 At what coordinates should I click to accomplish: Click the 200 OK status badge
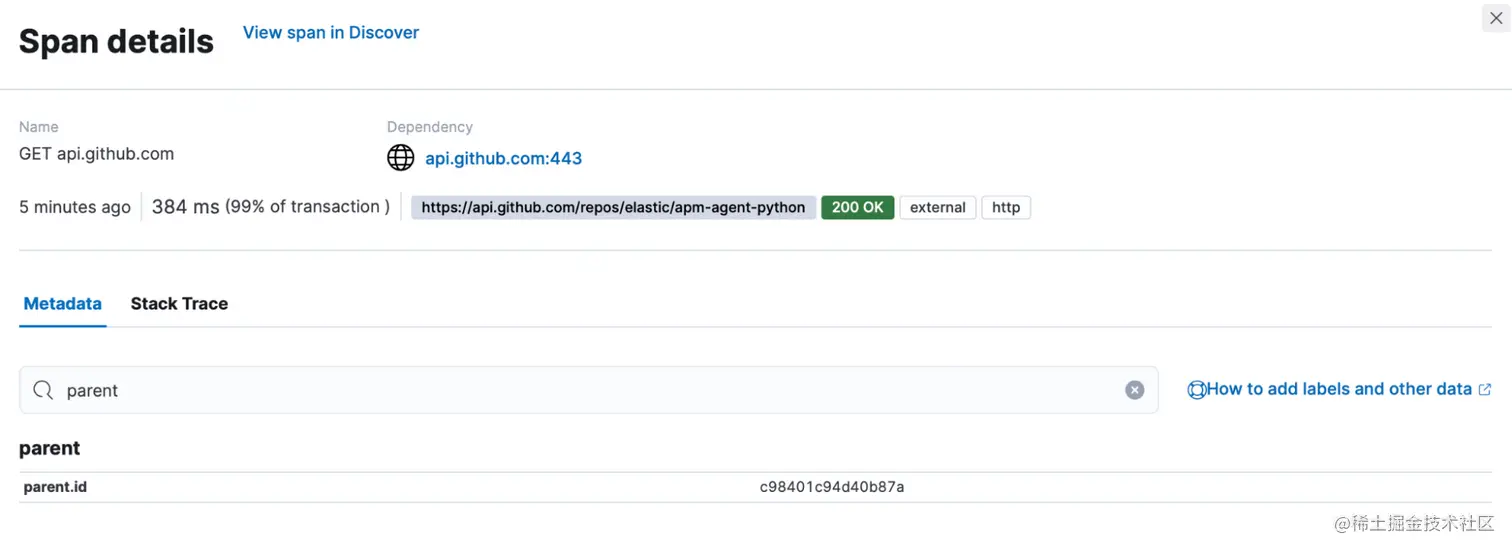tap(857, 207)
